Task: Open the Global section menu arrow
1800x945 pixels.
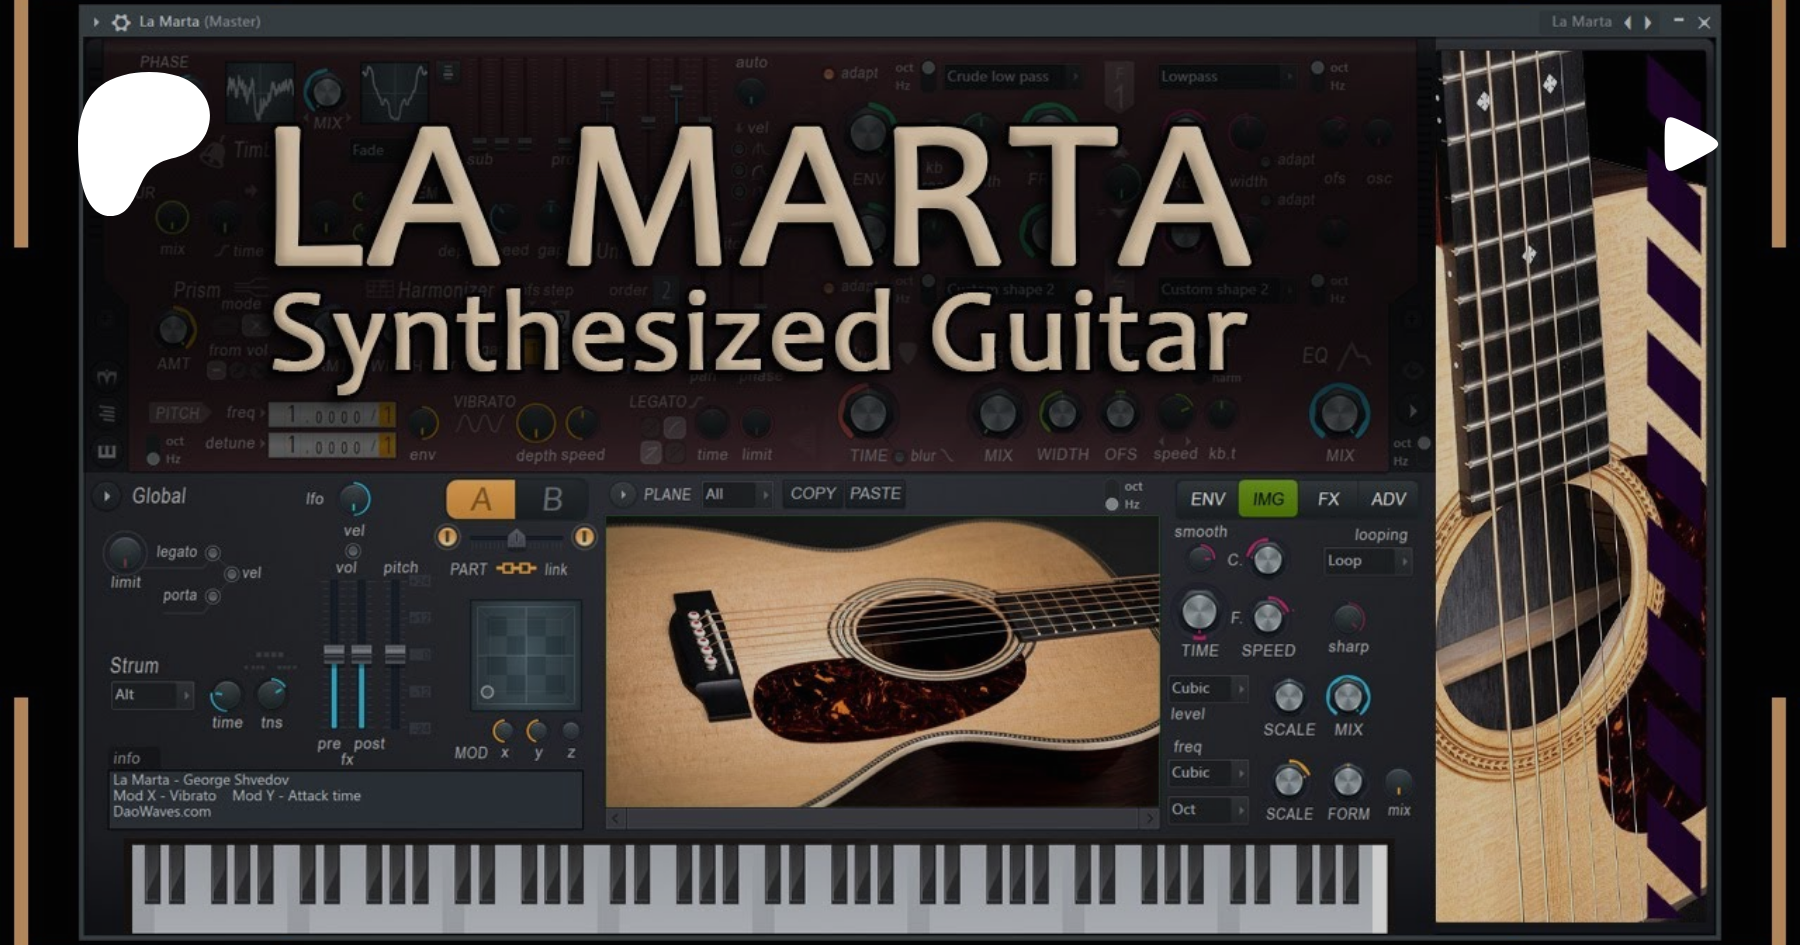Action: pyautogui.click(x=106, y=496)
